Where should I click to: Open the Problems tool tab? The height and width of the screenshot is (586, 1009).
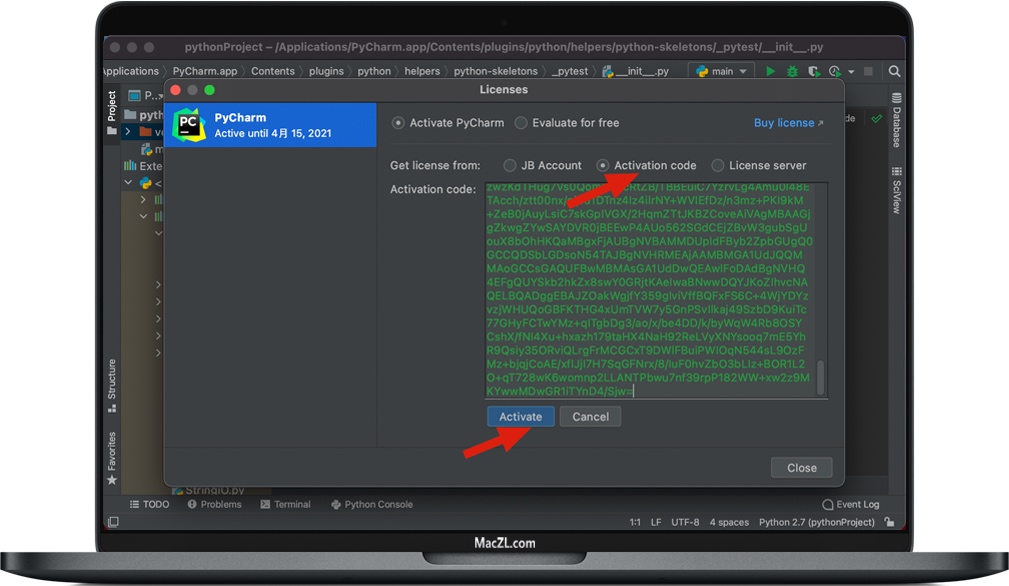[x=214, y=504]
